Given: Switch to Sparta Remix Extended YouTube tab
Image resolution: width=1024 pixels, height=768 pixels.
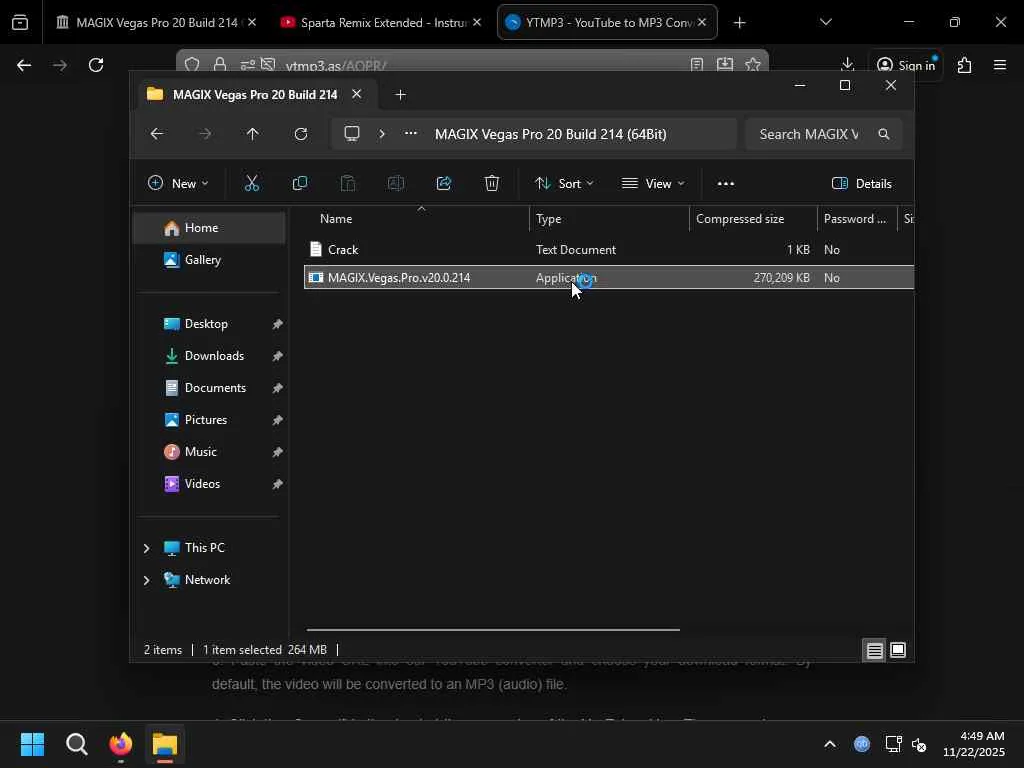Looking at the screenshot, I should 381,22.
